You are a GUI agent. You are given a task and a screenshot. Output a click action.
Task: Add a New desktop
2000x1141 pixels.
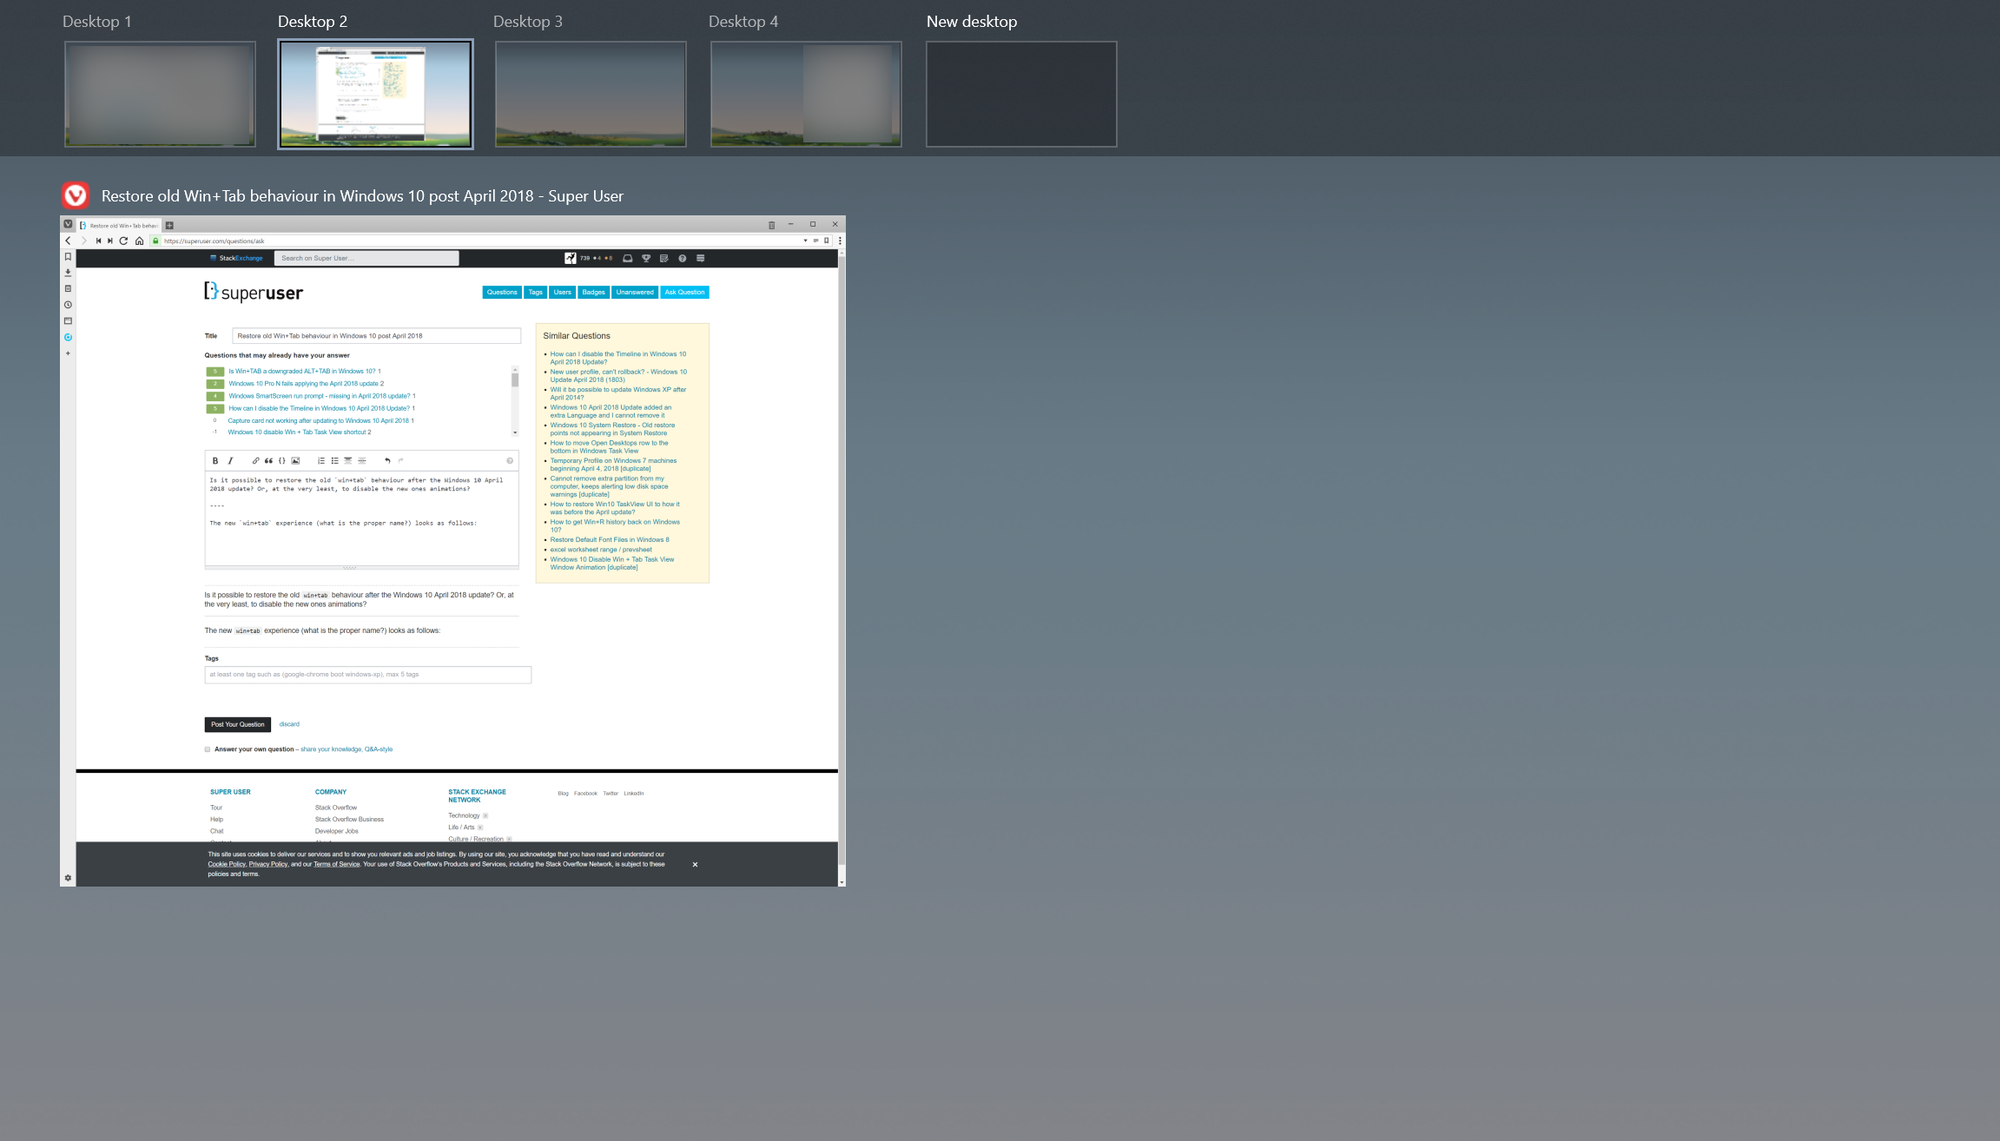1021,94
